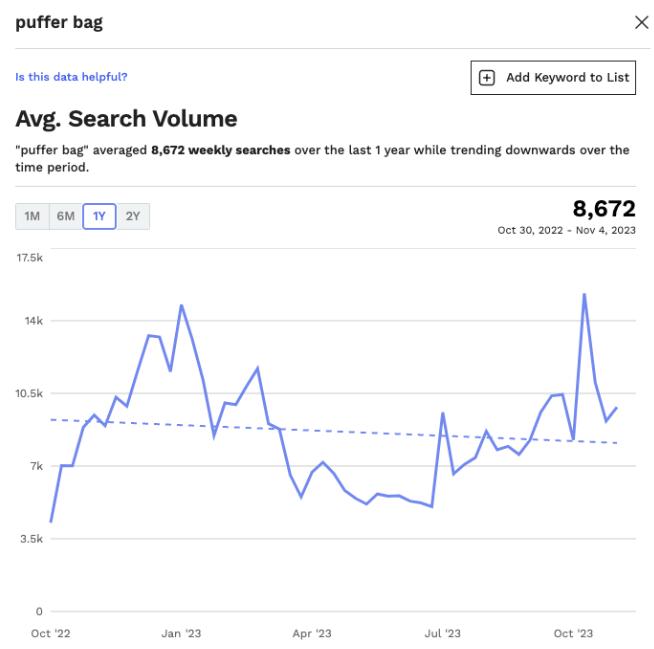This screenshot has width=654, height=649.
Task: Click the plus icon in Add Keyword button
Action: [x=487, y=78]
